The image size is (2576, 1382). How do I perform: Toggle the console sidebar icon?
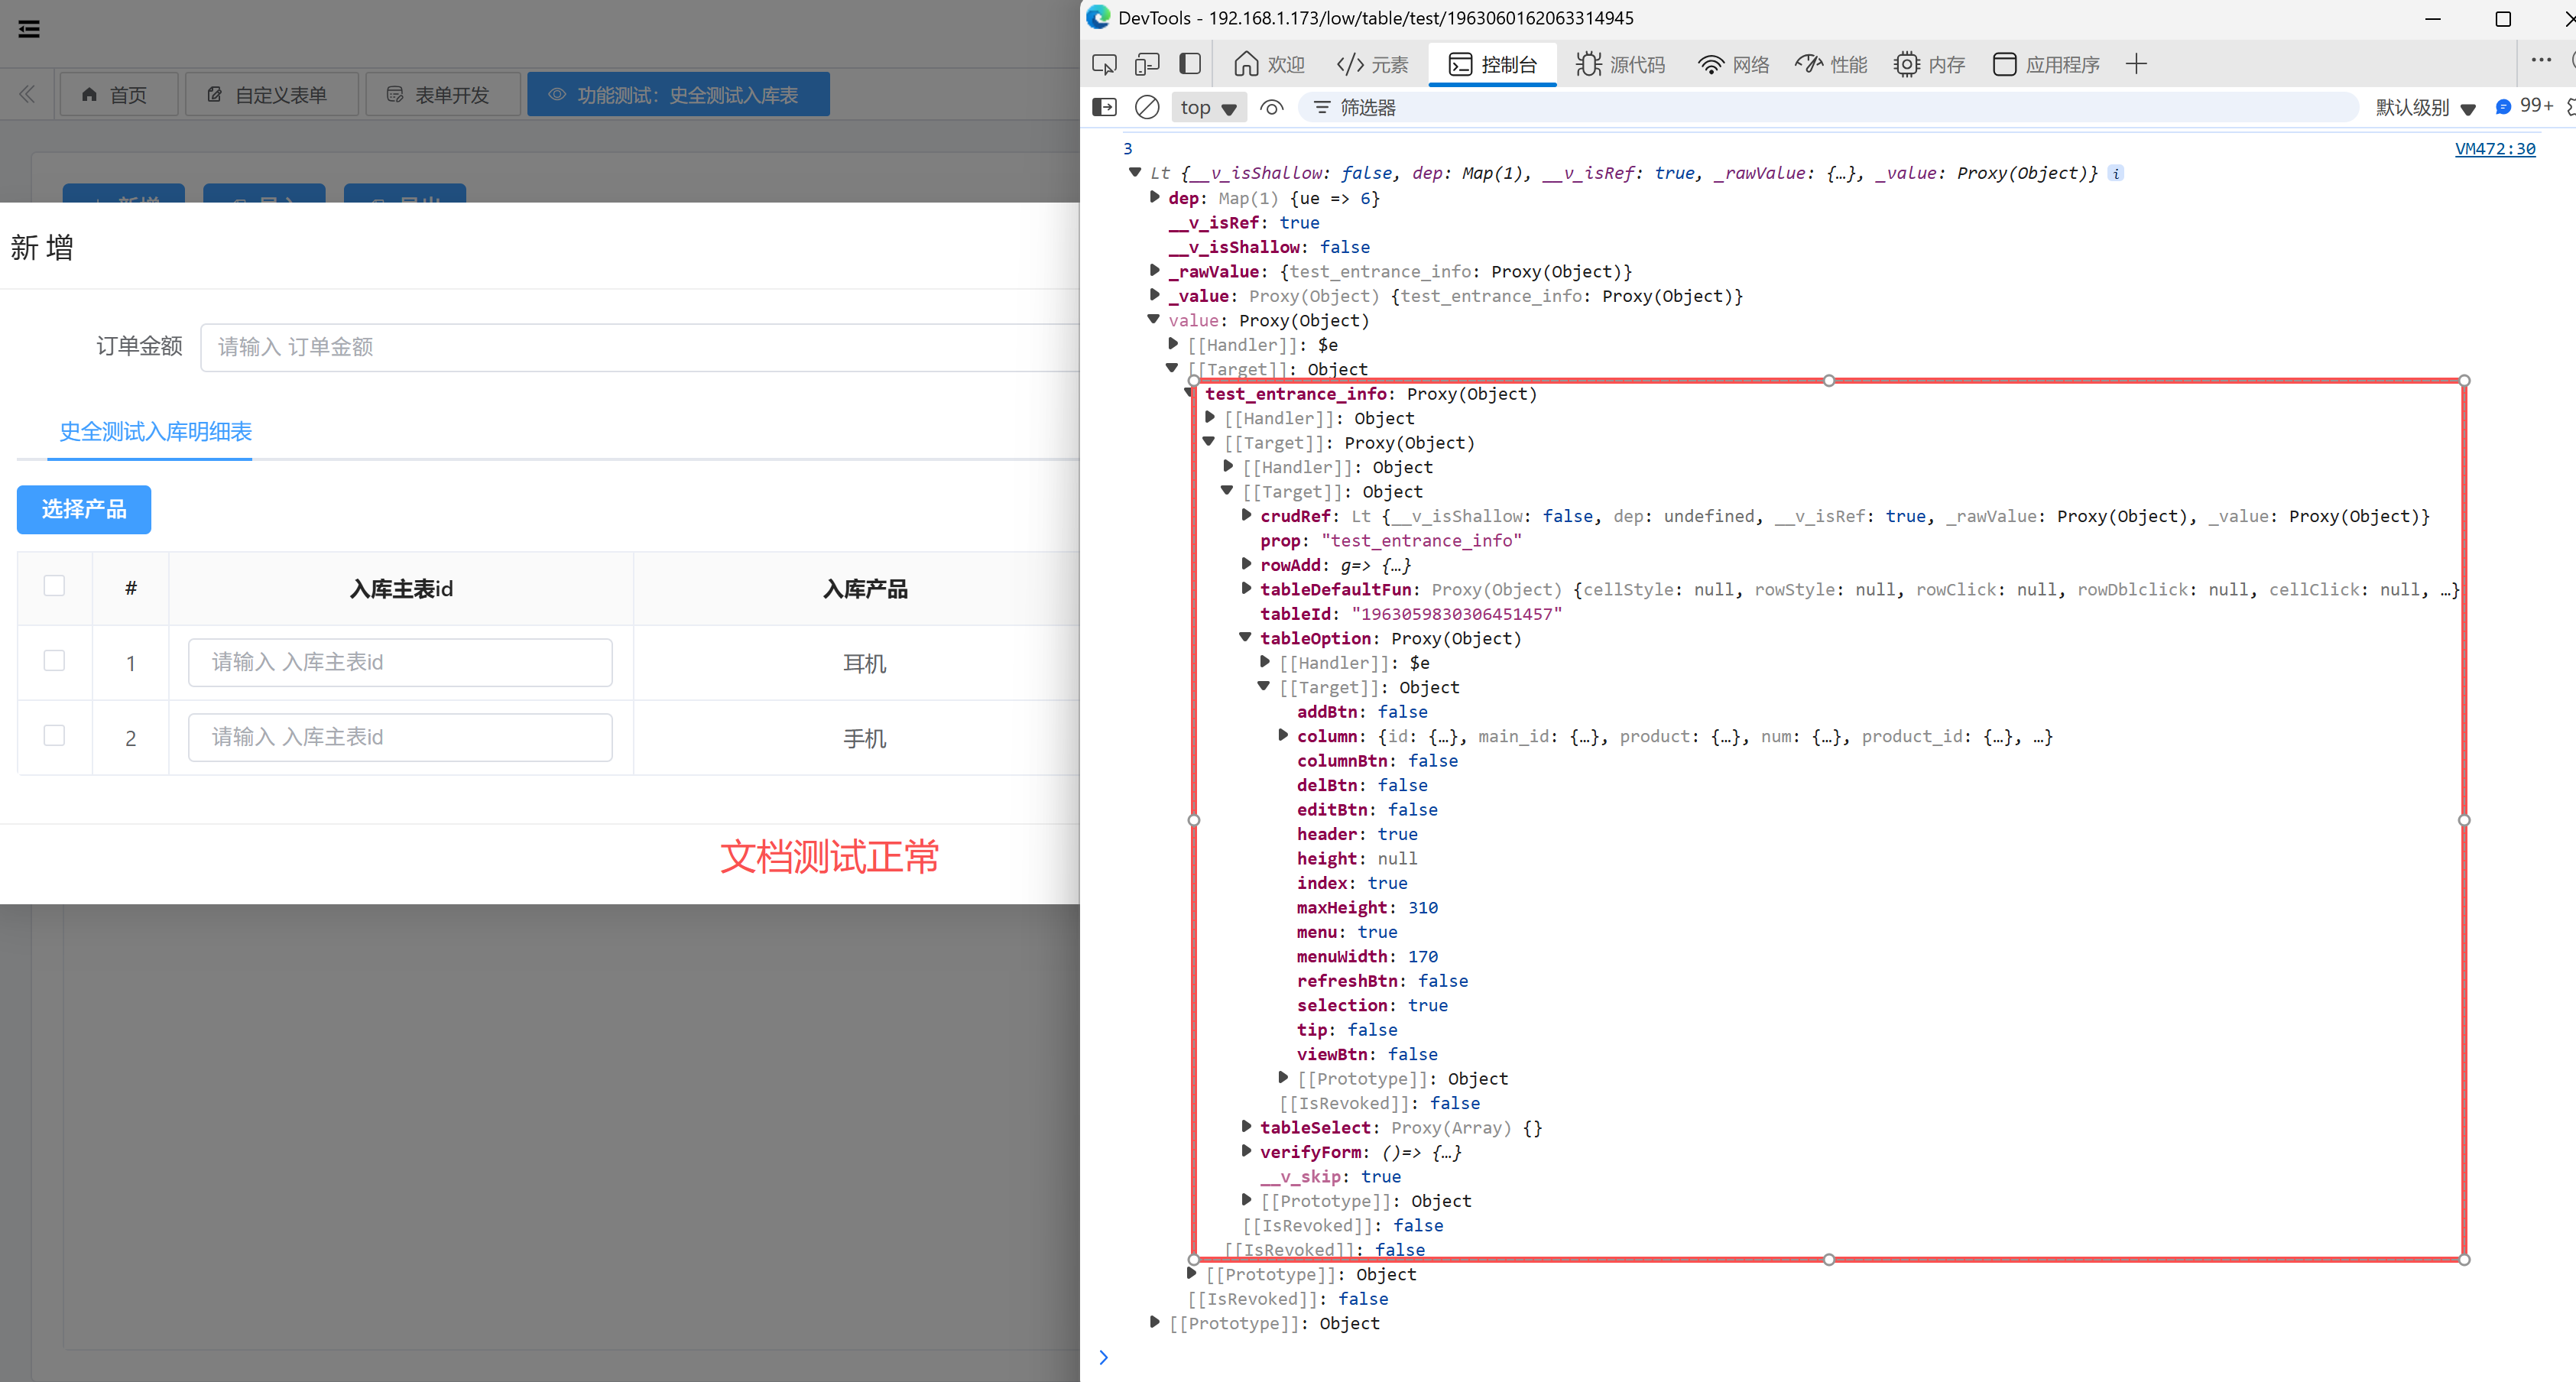[x=1104, y=107]
